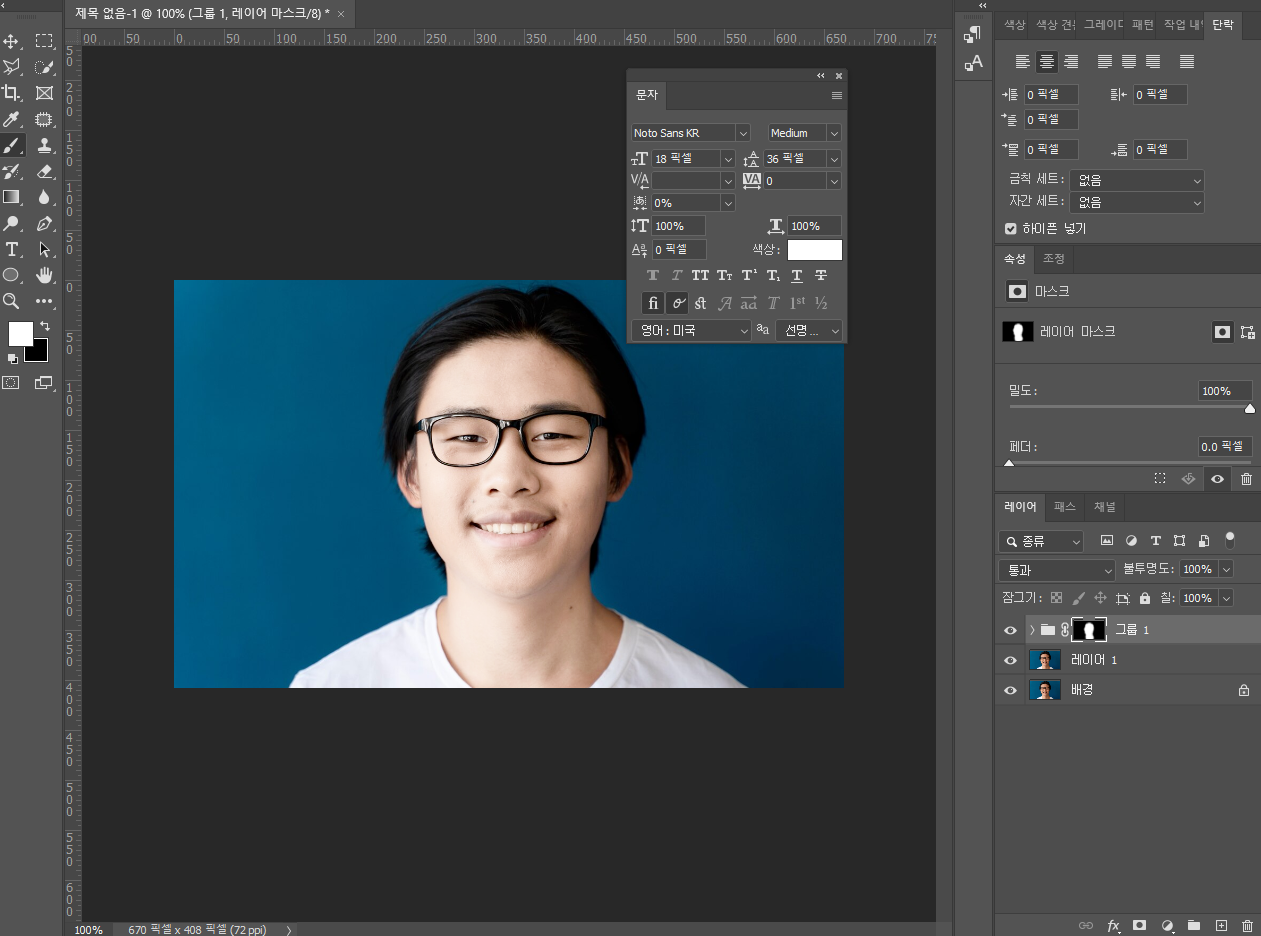
Task: Switch to the 조정 tab
Action: 1054,258
